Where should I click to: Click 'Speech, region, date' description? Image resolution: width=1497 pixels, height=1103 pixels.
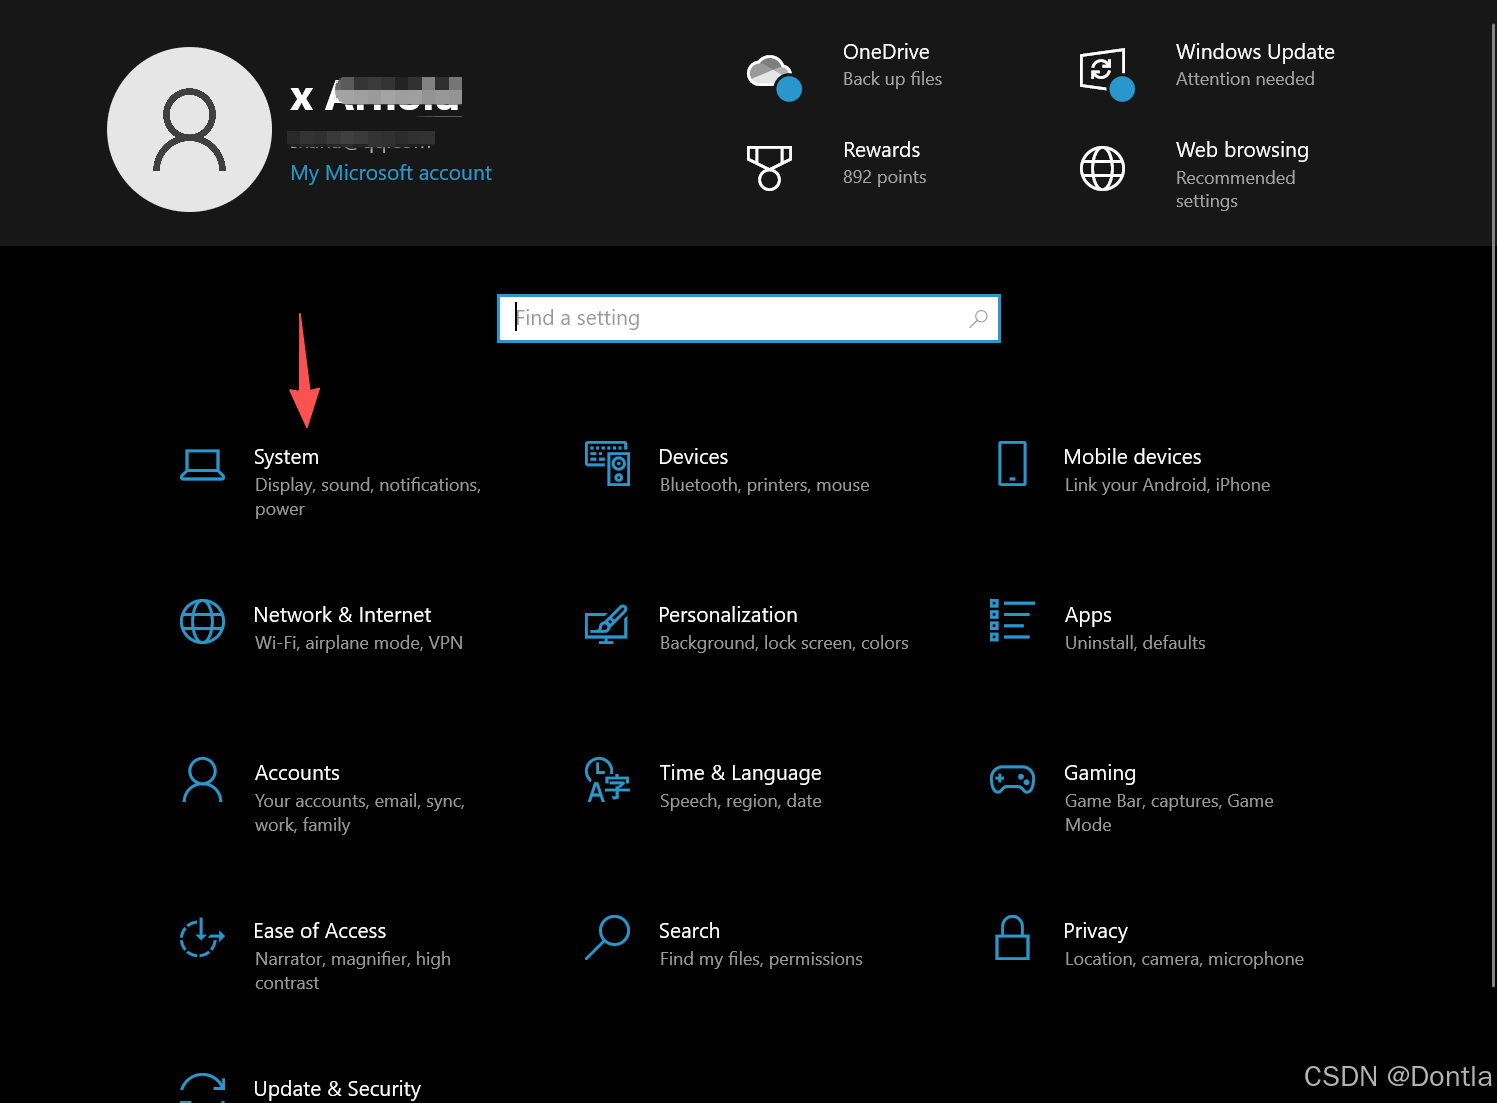tap(740, 801)
